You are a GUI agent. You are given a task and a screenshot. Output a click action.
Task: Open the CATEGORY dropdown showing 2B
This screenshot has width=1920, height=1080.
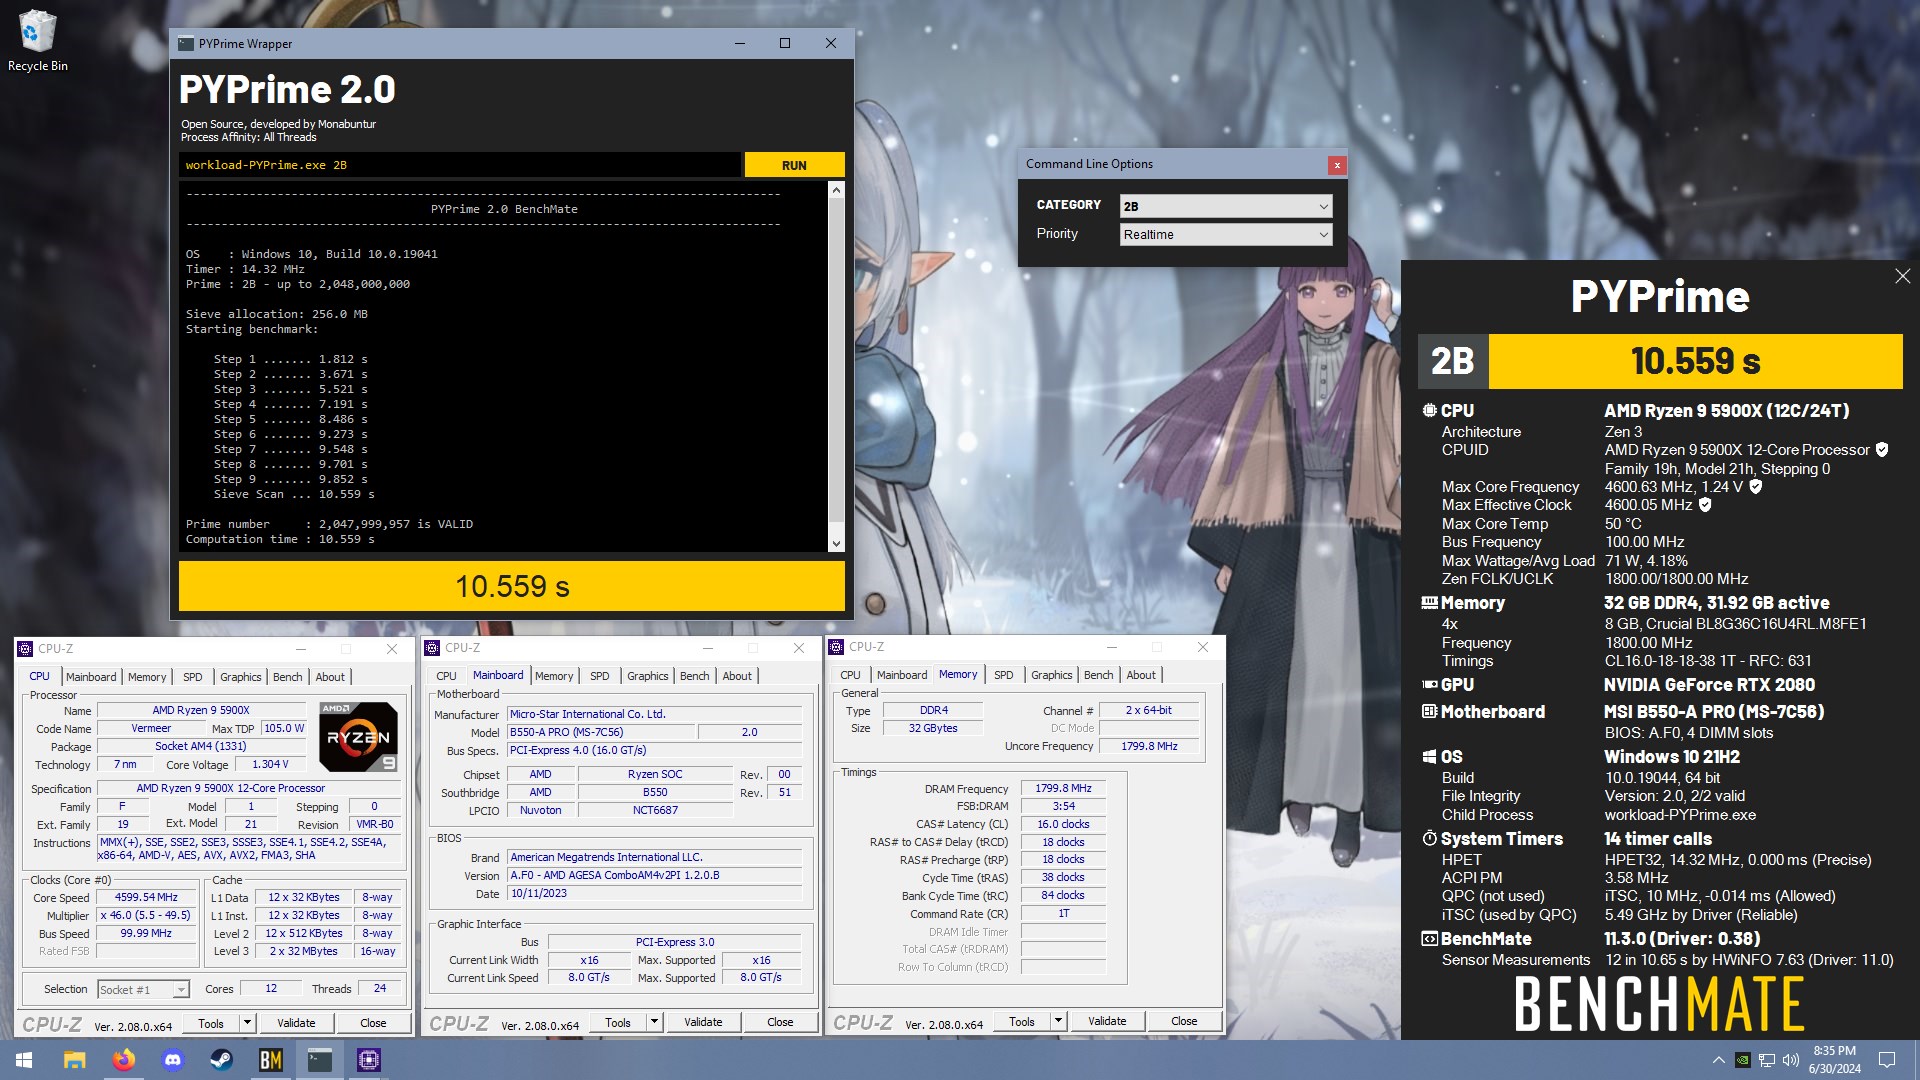click(1226, 206)
